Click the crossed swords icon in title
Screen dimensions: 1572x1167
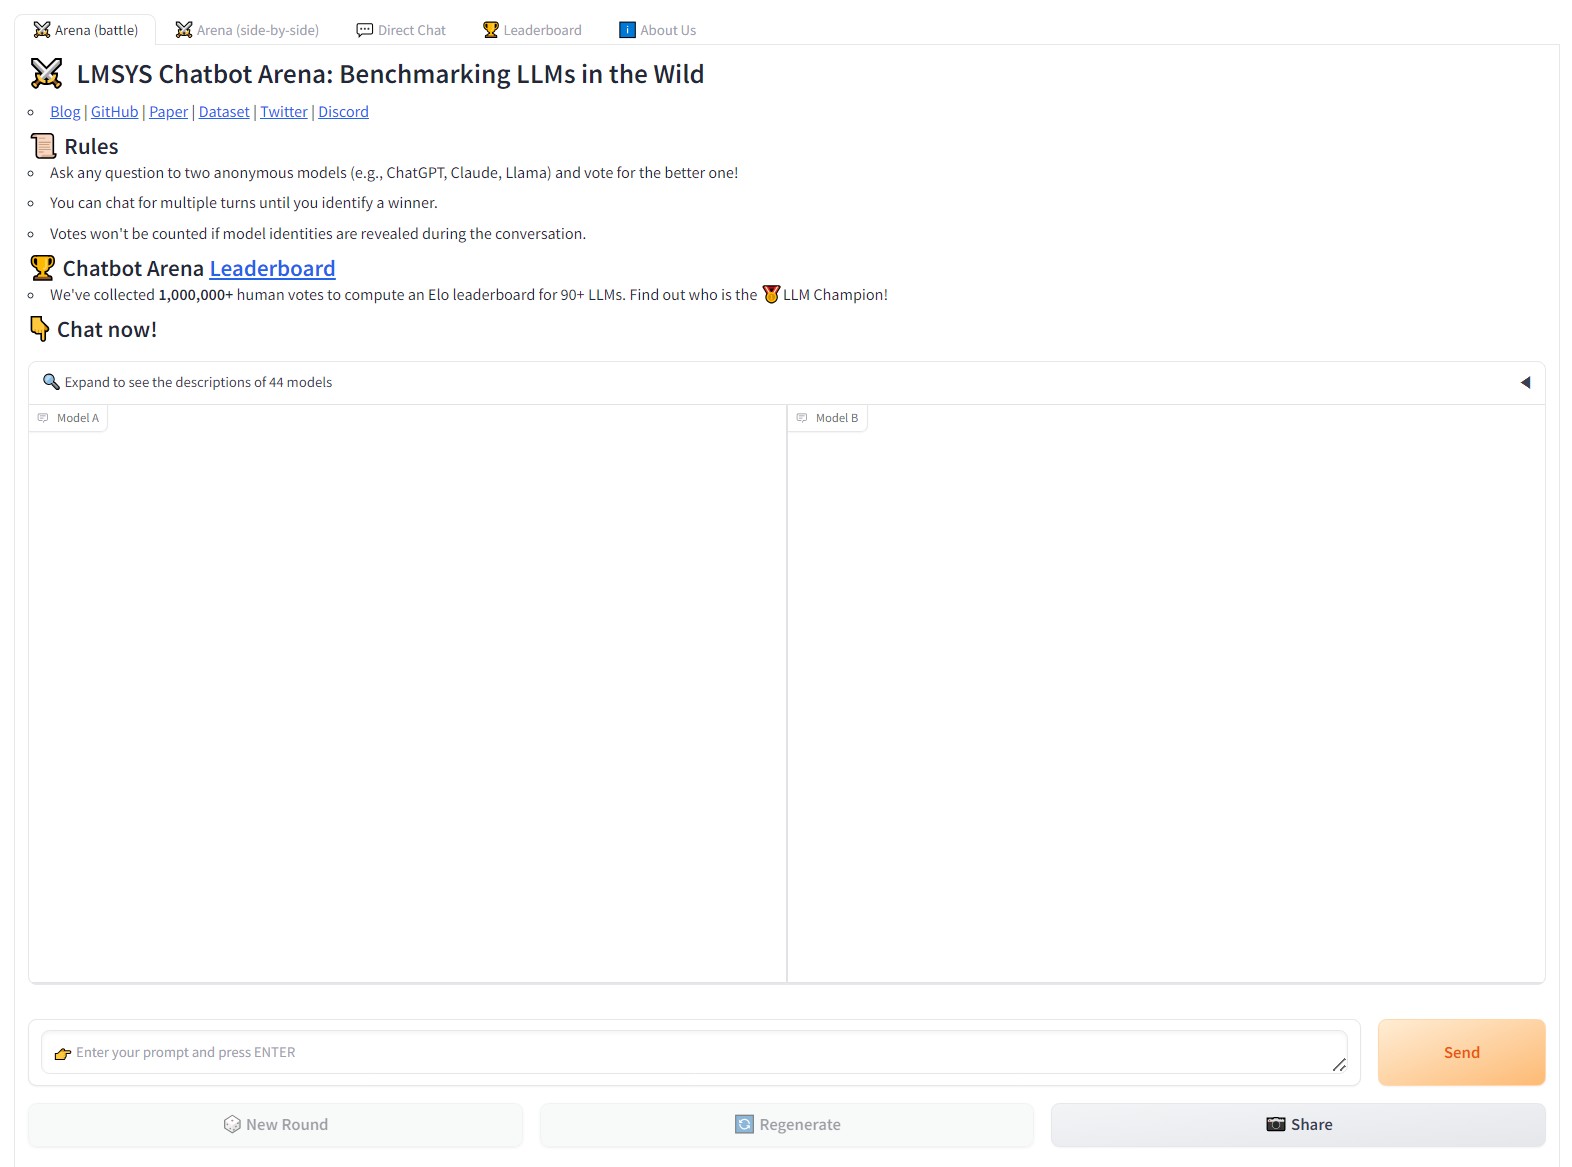(47, 74)
